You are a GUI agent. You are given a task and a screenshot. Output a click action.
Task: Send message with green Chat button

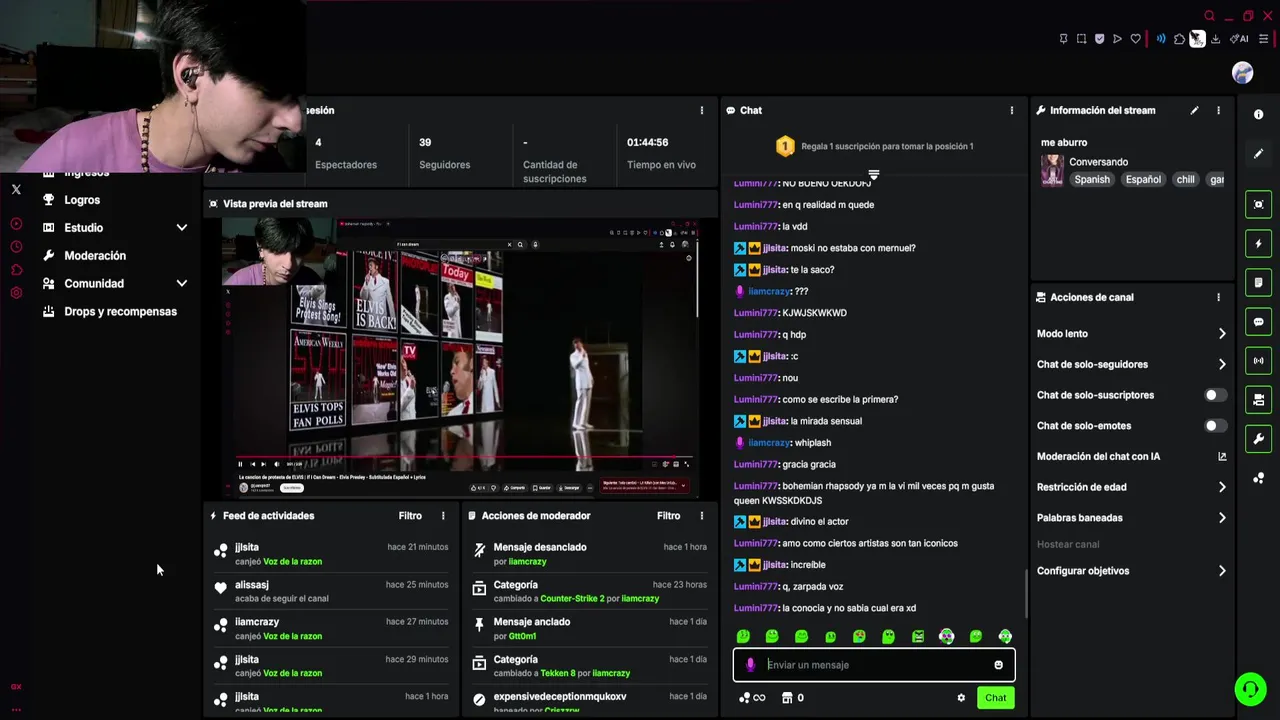[996, 698]
